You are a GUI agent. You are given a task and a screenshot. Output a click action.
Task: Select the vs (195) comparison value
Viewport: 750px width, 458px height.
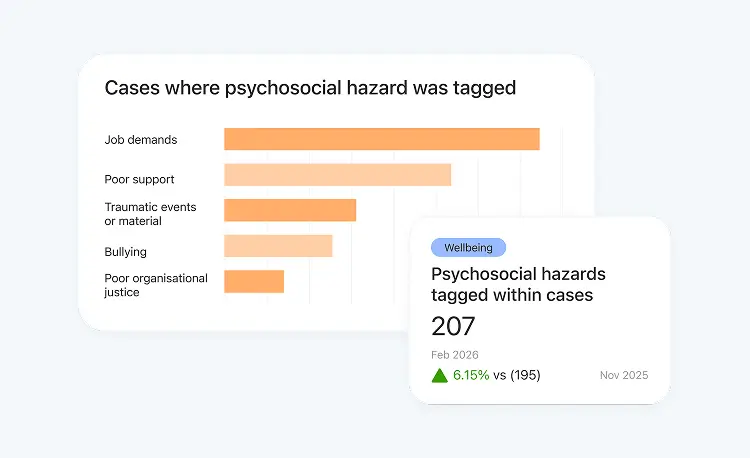(x=517, y=375)
